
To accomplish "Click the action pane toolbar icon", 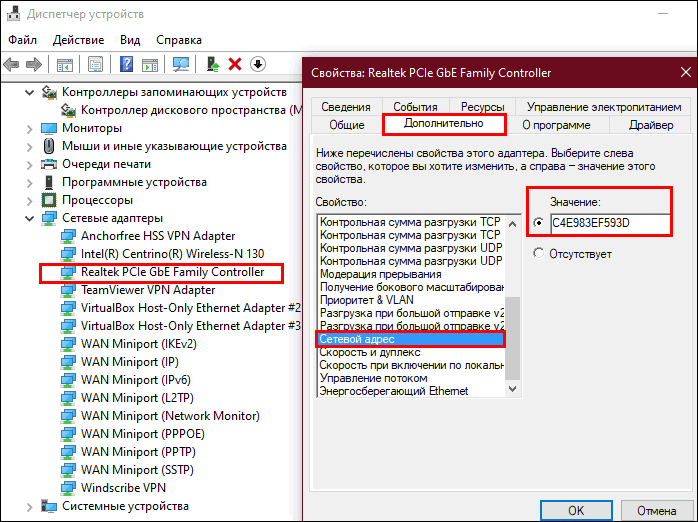I will pyautogui.click(x=150, y=65).
